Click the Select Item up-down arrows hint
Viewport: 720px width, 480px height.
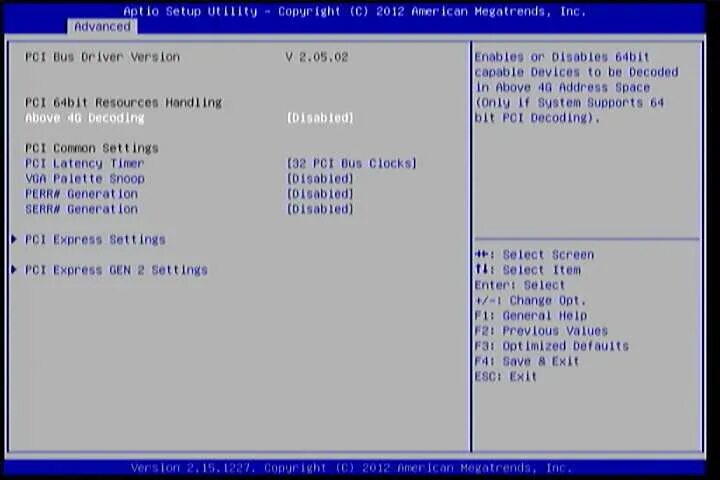click(528, 270)
